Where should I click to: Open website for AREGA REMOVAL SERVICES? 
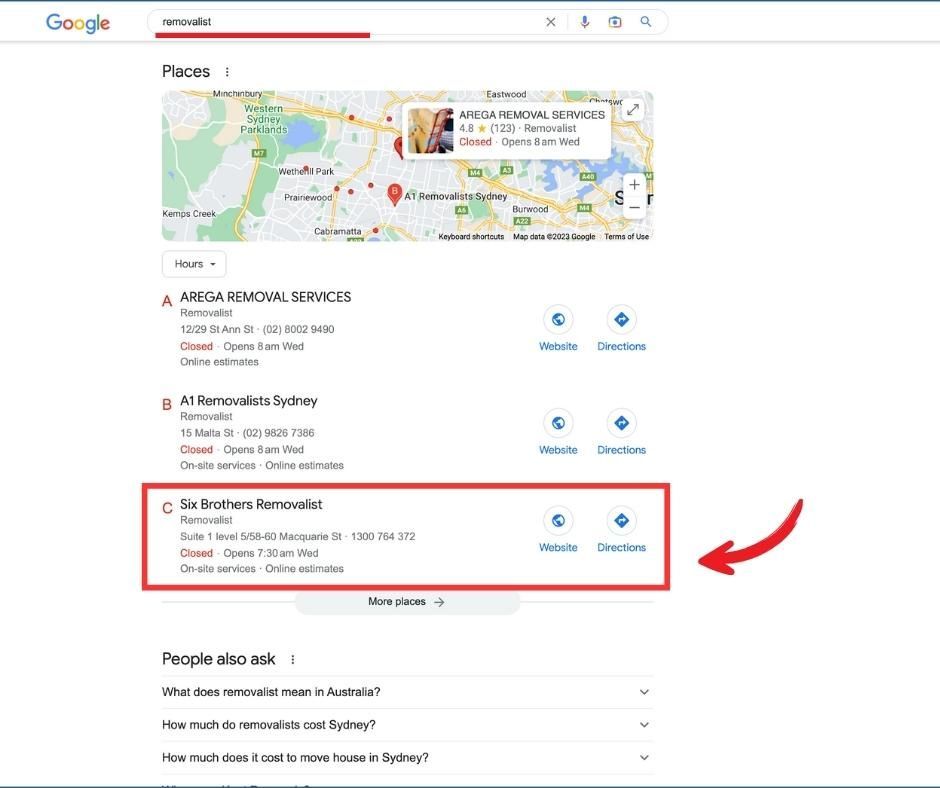pos(558,328)
